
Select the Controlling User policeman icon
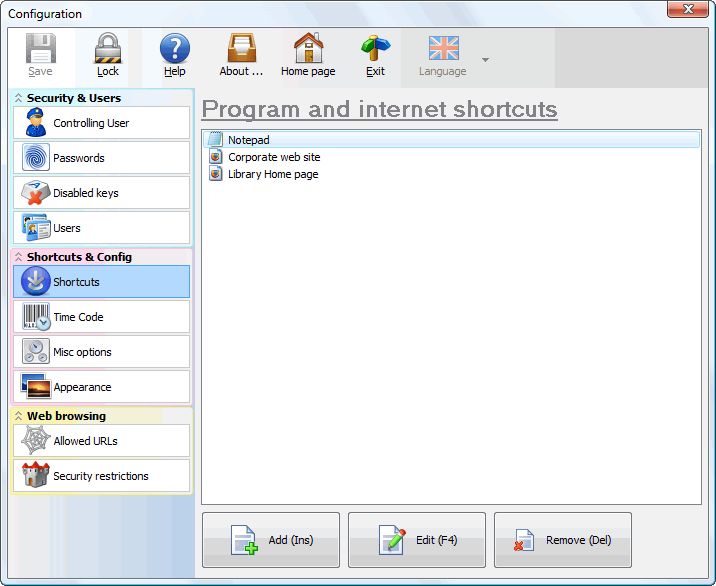(36, 122)
